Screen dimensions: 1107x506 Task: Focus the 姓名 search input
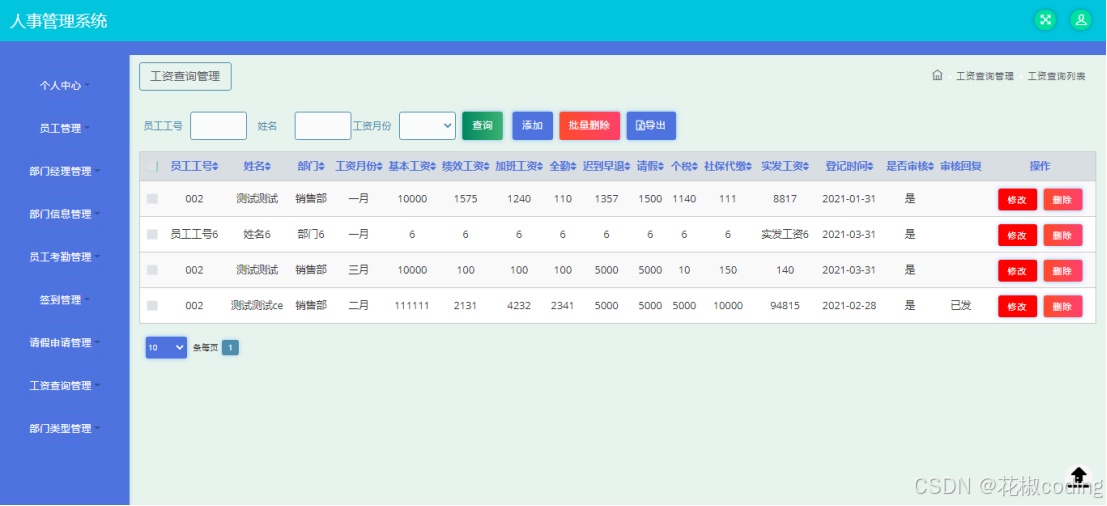coord(323,126)
